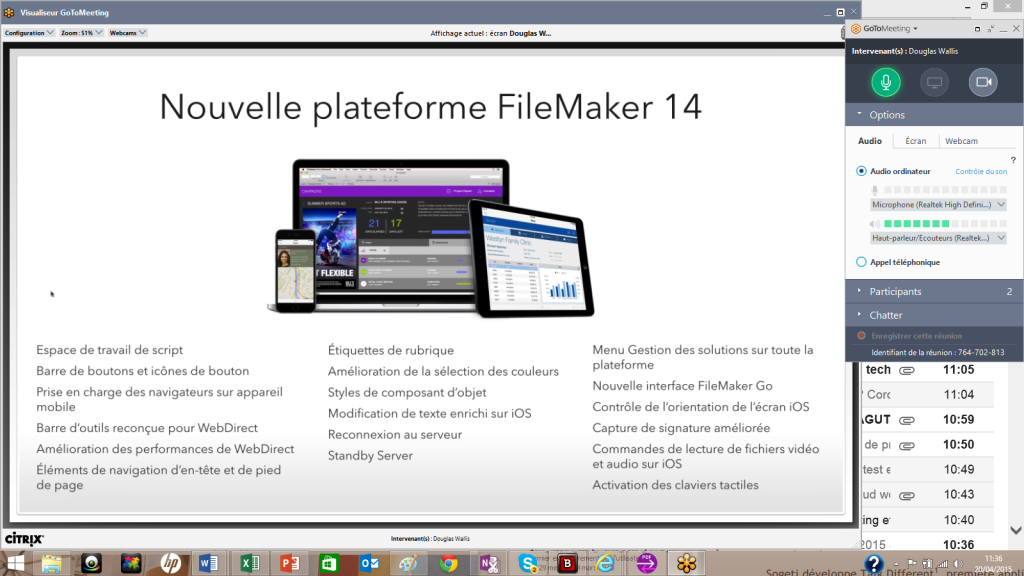Switch to the Webcam tab
Image resolution: width=1024 pixels, height=576 pixels.
pos(960,141)
